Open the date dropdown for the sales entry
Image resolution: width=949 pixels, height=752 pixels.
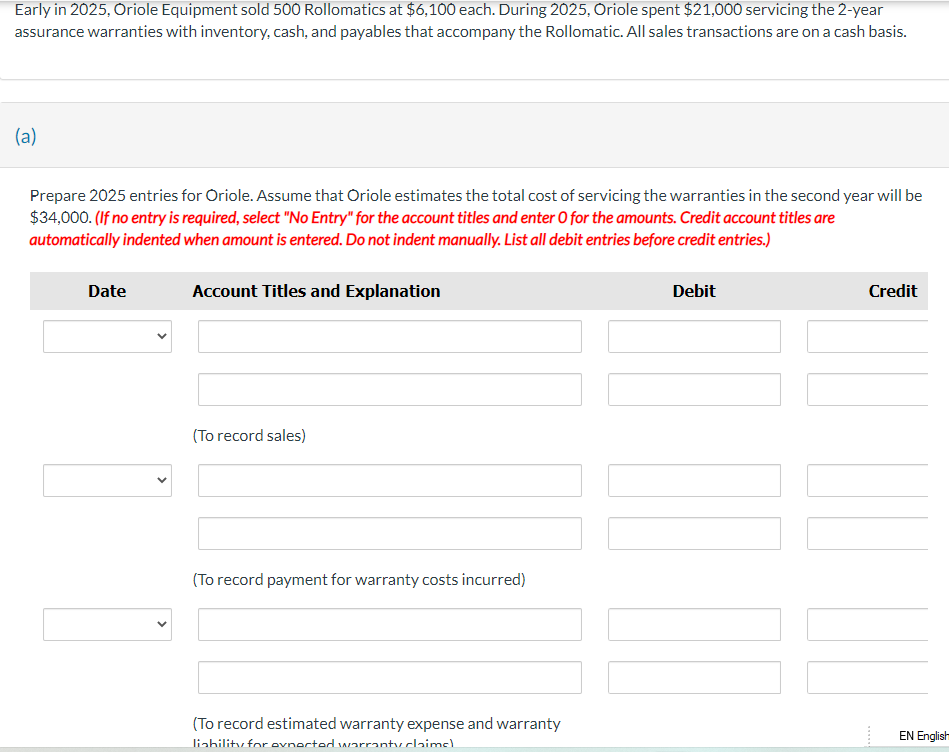(107, 336)
